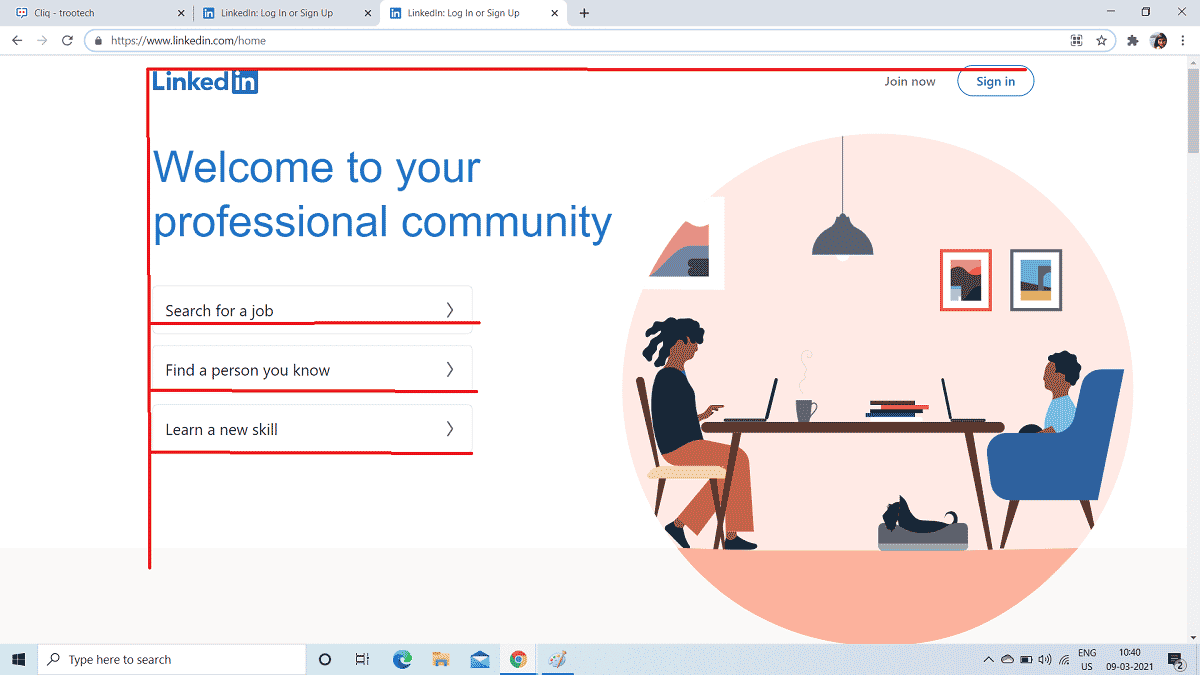This screenshot has width=1200, height=675.
Task: Click the Join now link
Action: [x=909, y=81]
